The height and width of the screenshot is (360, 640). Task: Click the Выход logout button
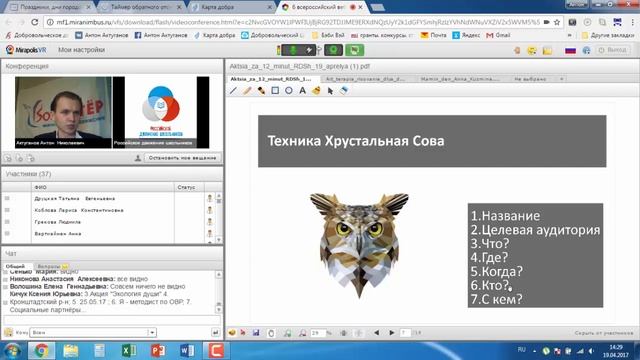[x=612, y=50]
